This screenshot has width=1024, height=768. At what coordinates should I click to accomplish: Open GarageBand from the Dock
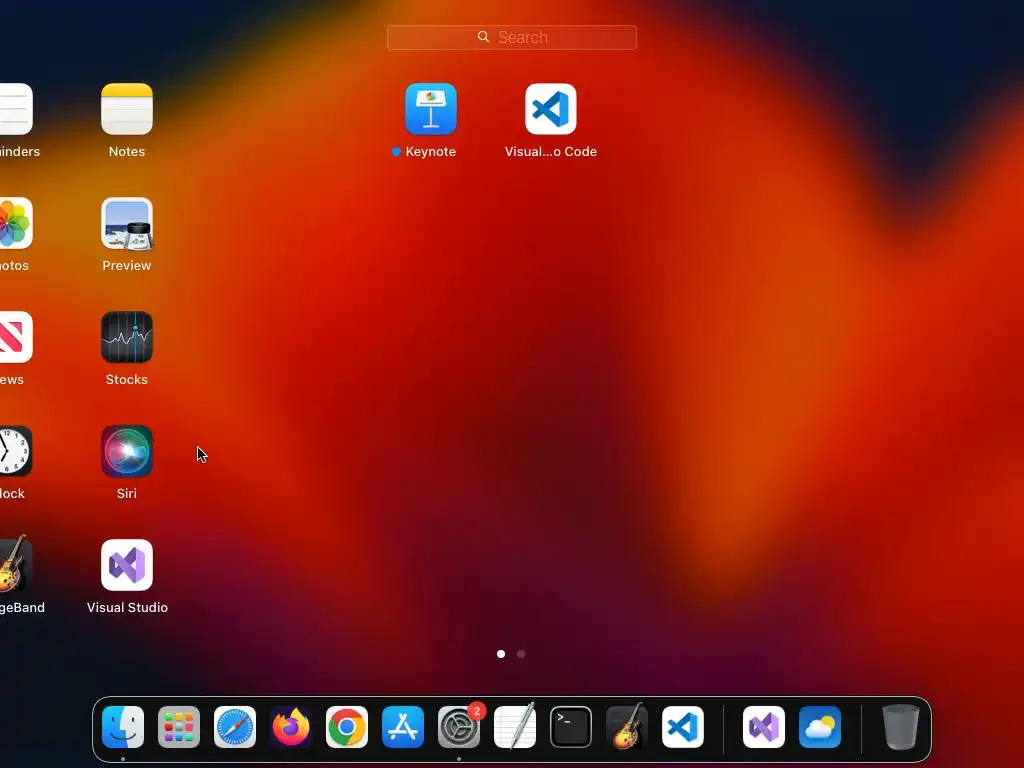pyautogui.click(x=627, y=727)
